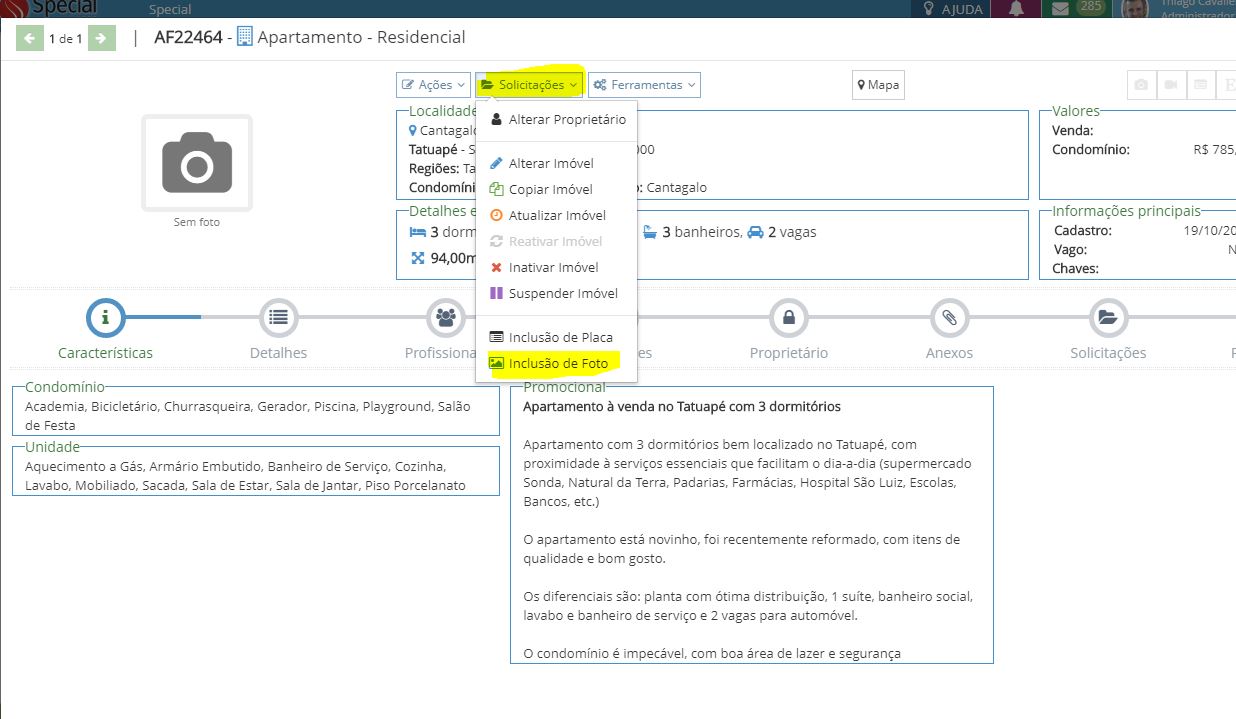Open the Solicitações dropdown menu
Image resolution: width=1236 pixels, height=719 pixels.
coord(528,84)
